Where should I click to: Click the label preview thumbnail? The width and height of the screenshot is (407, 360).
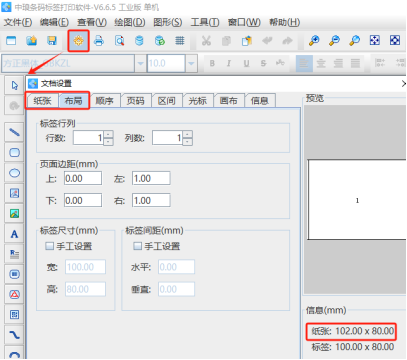[357, 200]
